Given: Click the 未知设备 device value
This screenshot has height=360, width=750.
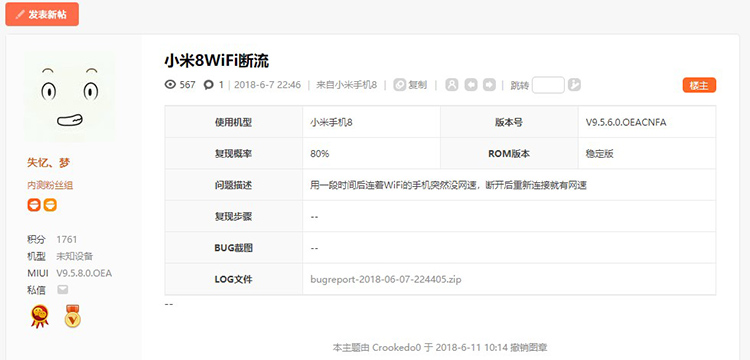Looking at the screenshot, I should pos(75,256).
